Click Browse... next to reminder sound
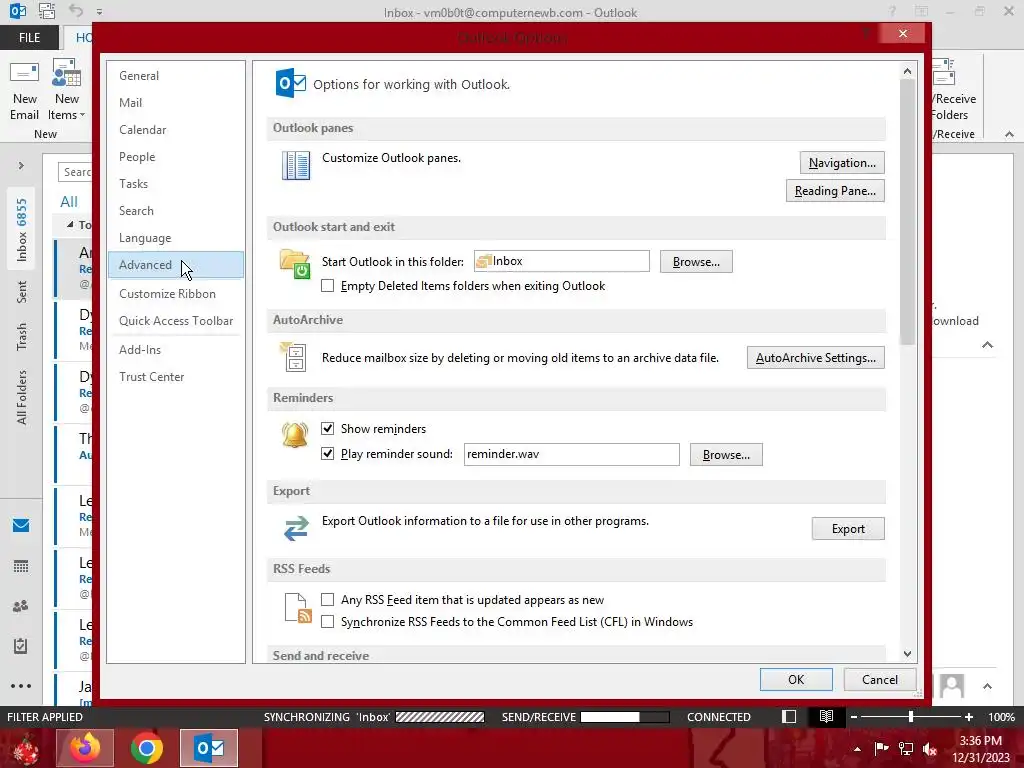This screenshot has height=768, width=1024. click(726, 455)
